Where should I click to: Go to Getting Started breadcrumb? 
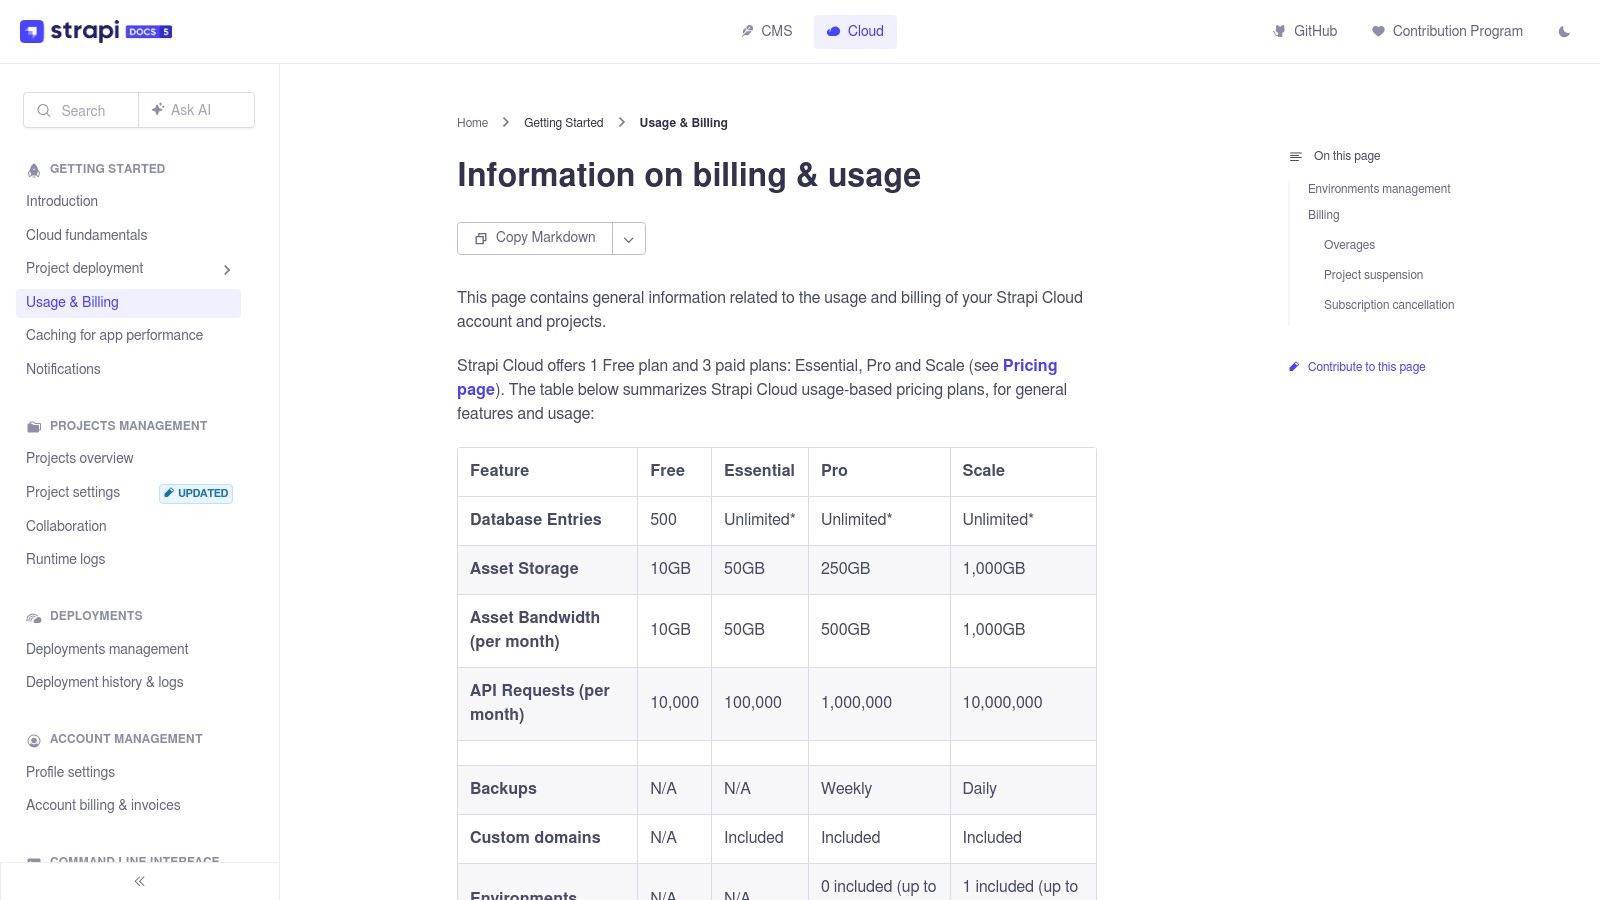coord(564,123)
